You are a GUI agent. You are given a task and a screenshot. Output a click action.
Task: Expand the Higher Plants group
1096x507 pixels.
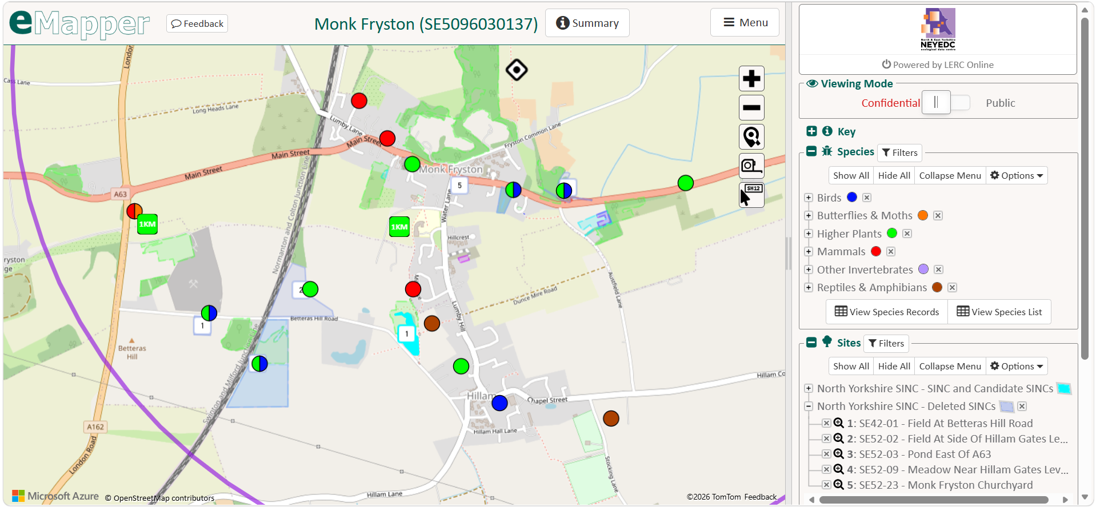(809, 234)
